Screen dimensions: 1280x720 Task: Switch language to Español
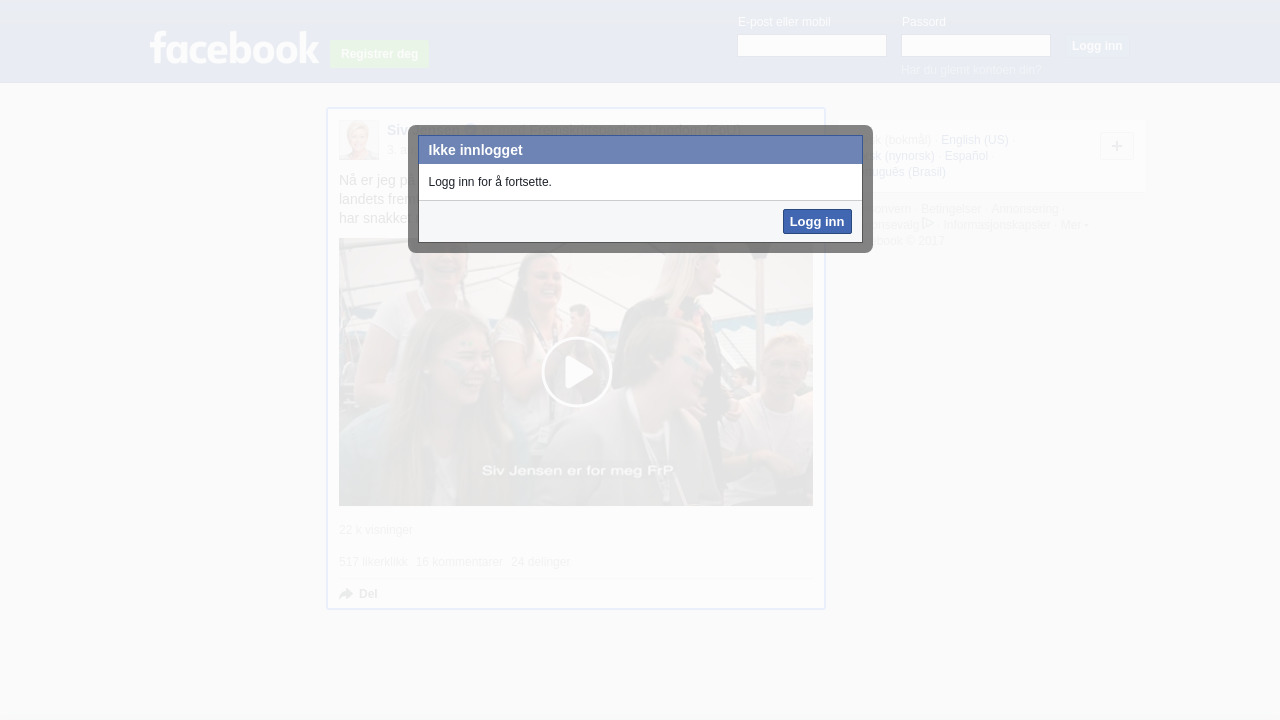(965, 156)
